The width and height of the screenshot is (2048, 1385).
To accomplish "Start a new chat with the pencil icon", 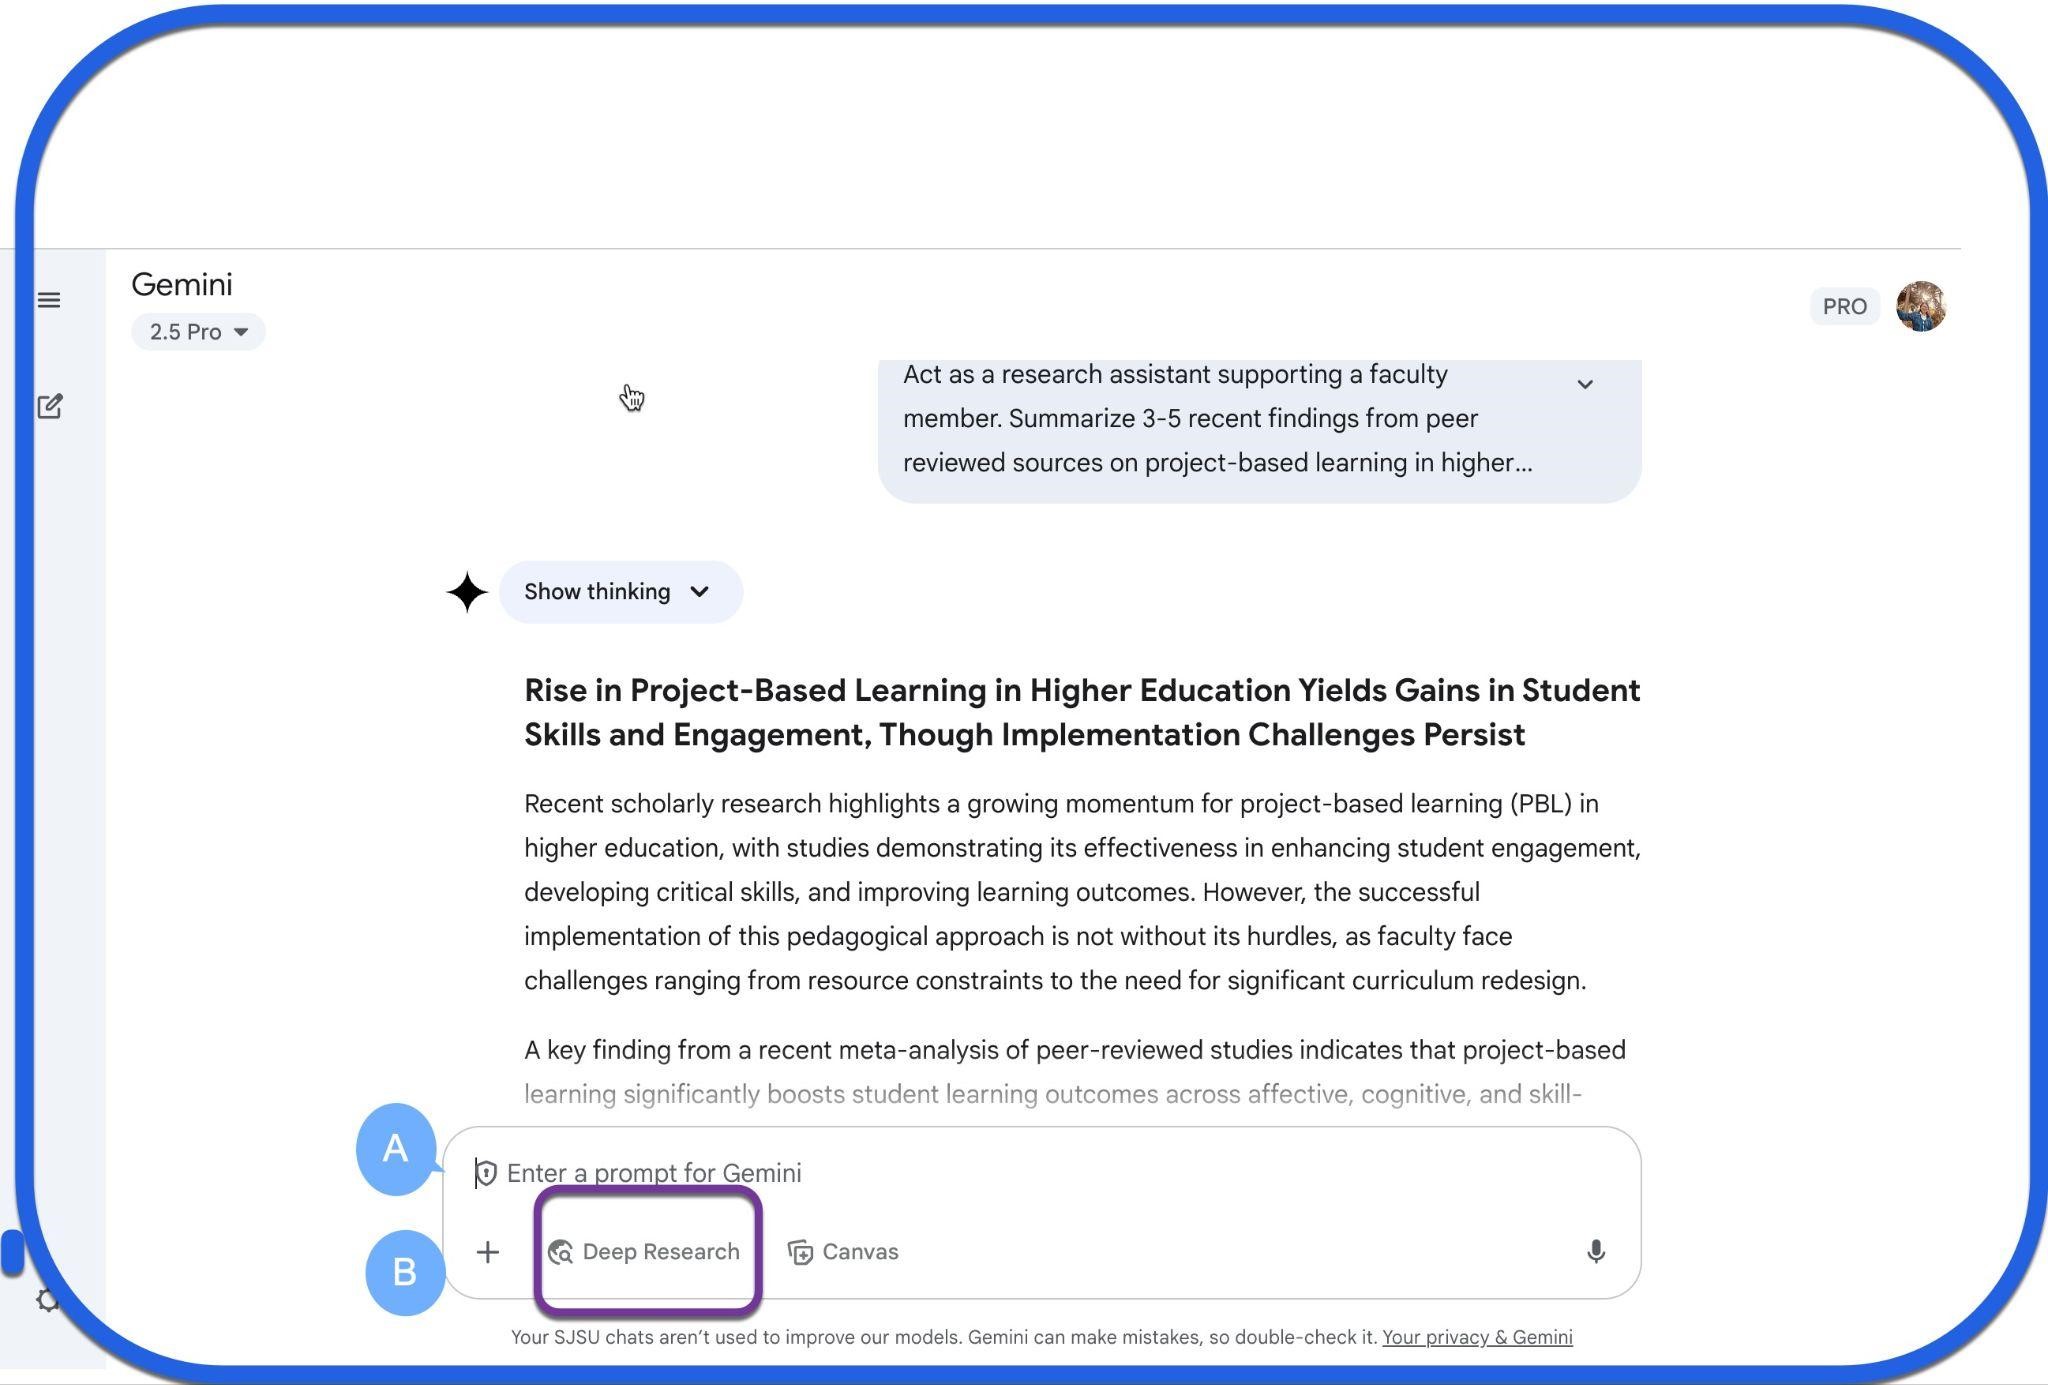I will [50, 406].
